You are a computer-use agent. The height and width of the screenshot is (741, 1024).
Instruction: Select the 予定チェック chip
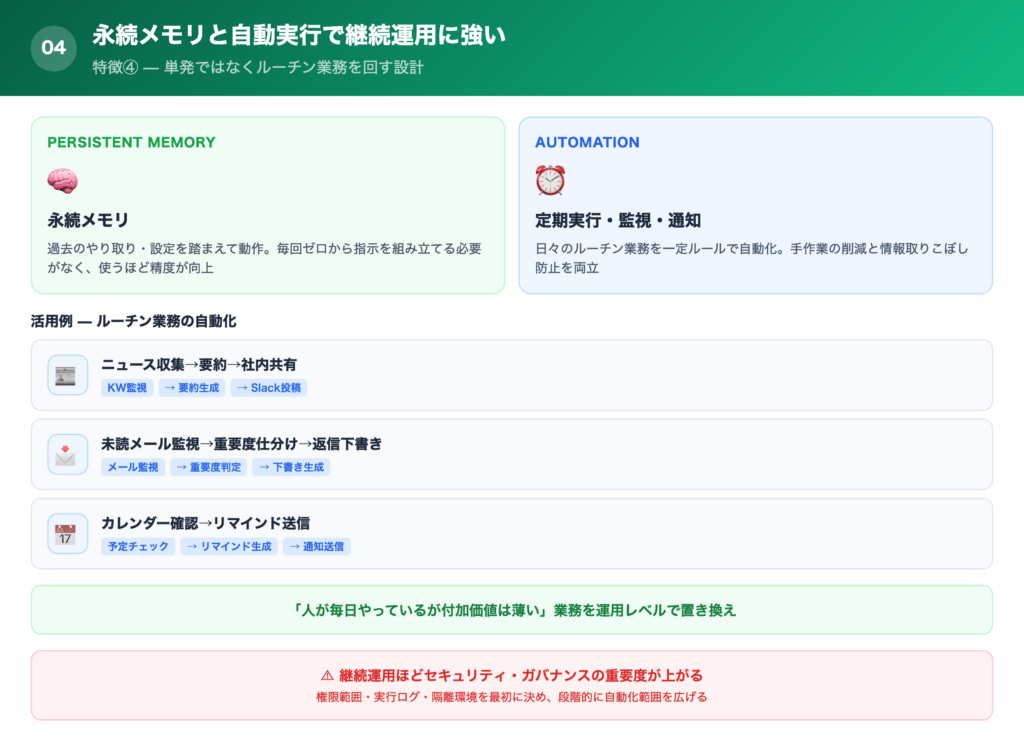pyautogui.click(x=139, y=546)
